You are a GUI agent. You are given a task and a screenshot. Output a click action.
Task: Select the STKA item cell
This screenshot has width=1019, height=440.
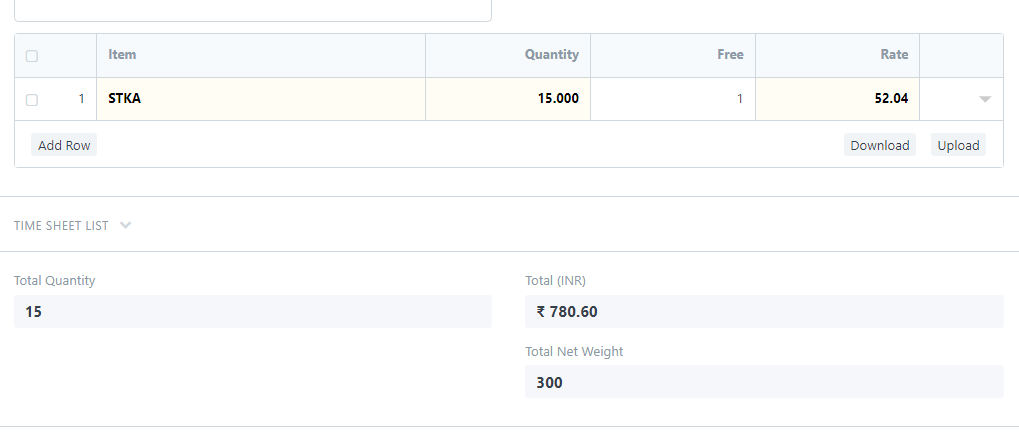coord(261,99)
